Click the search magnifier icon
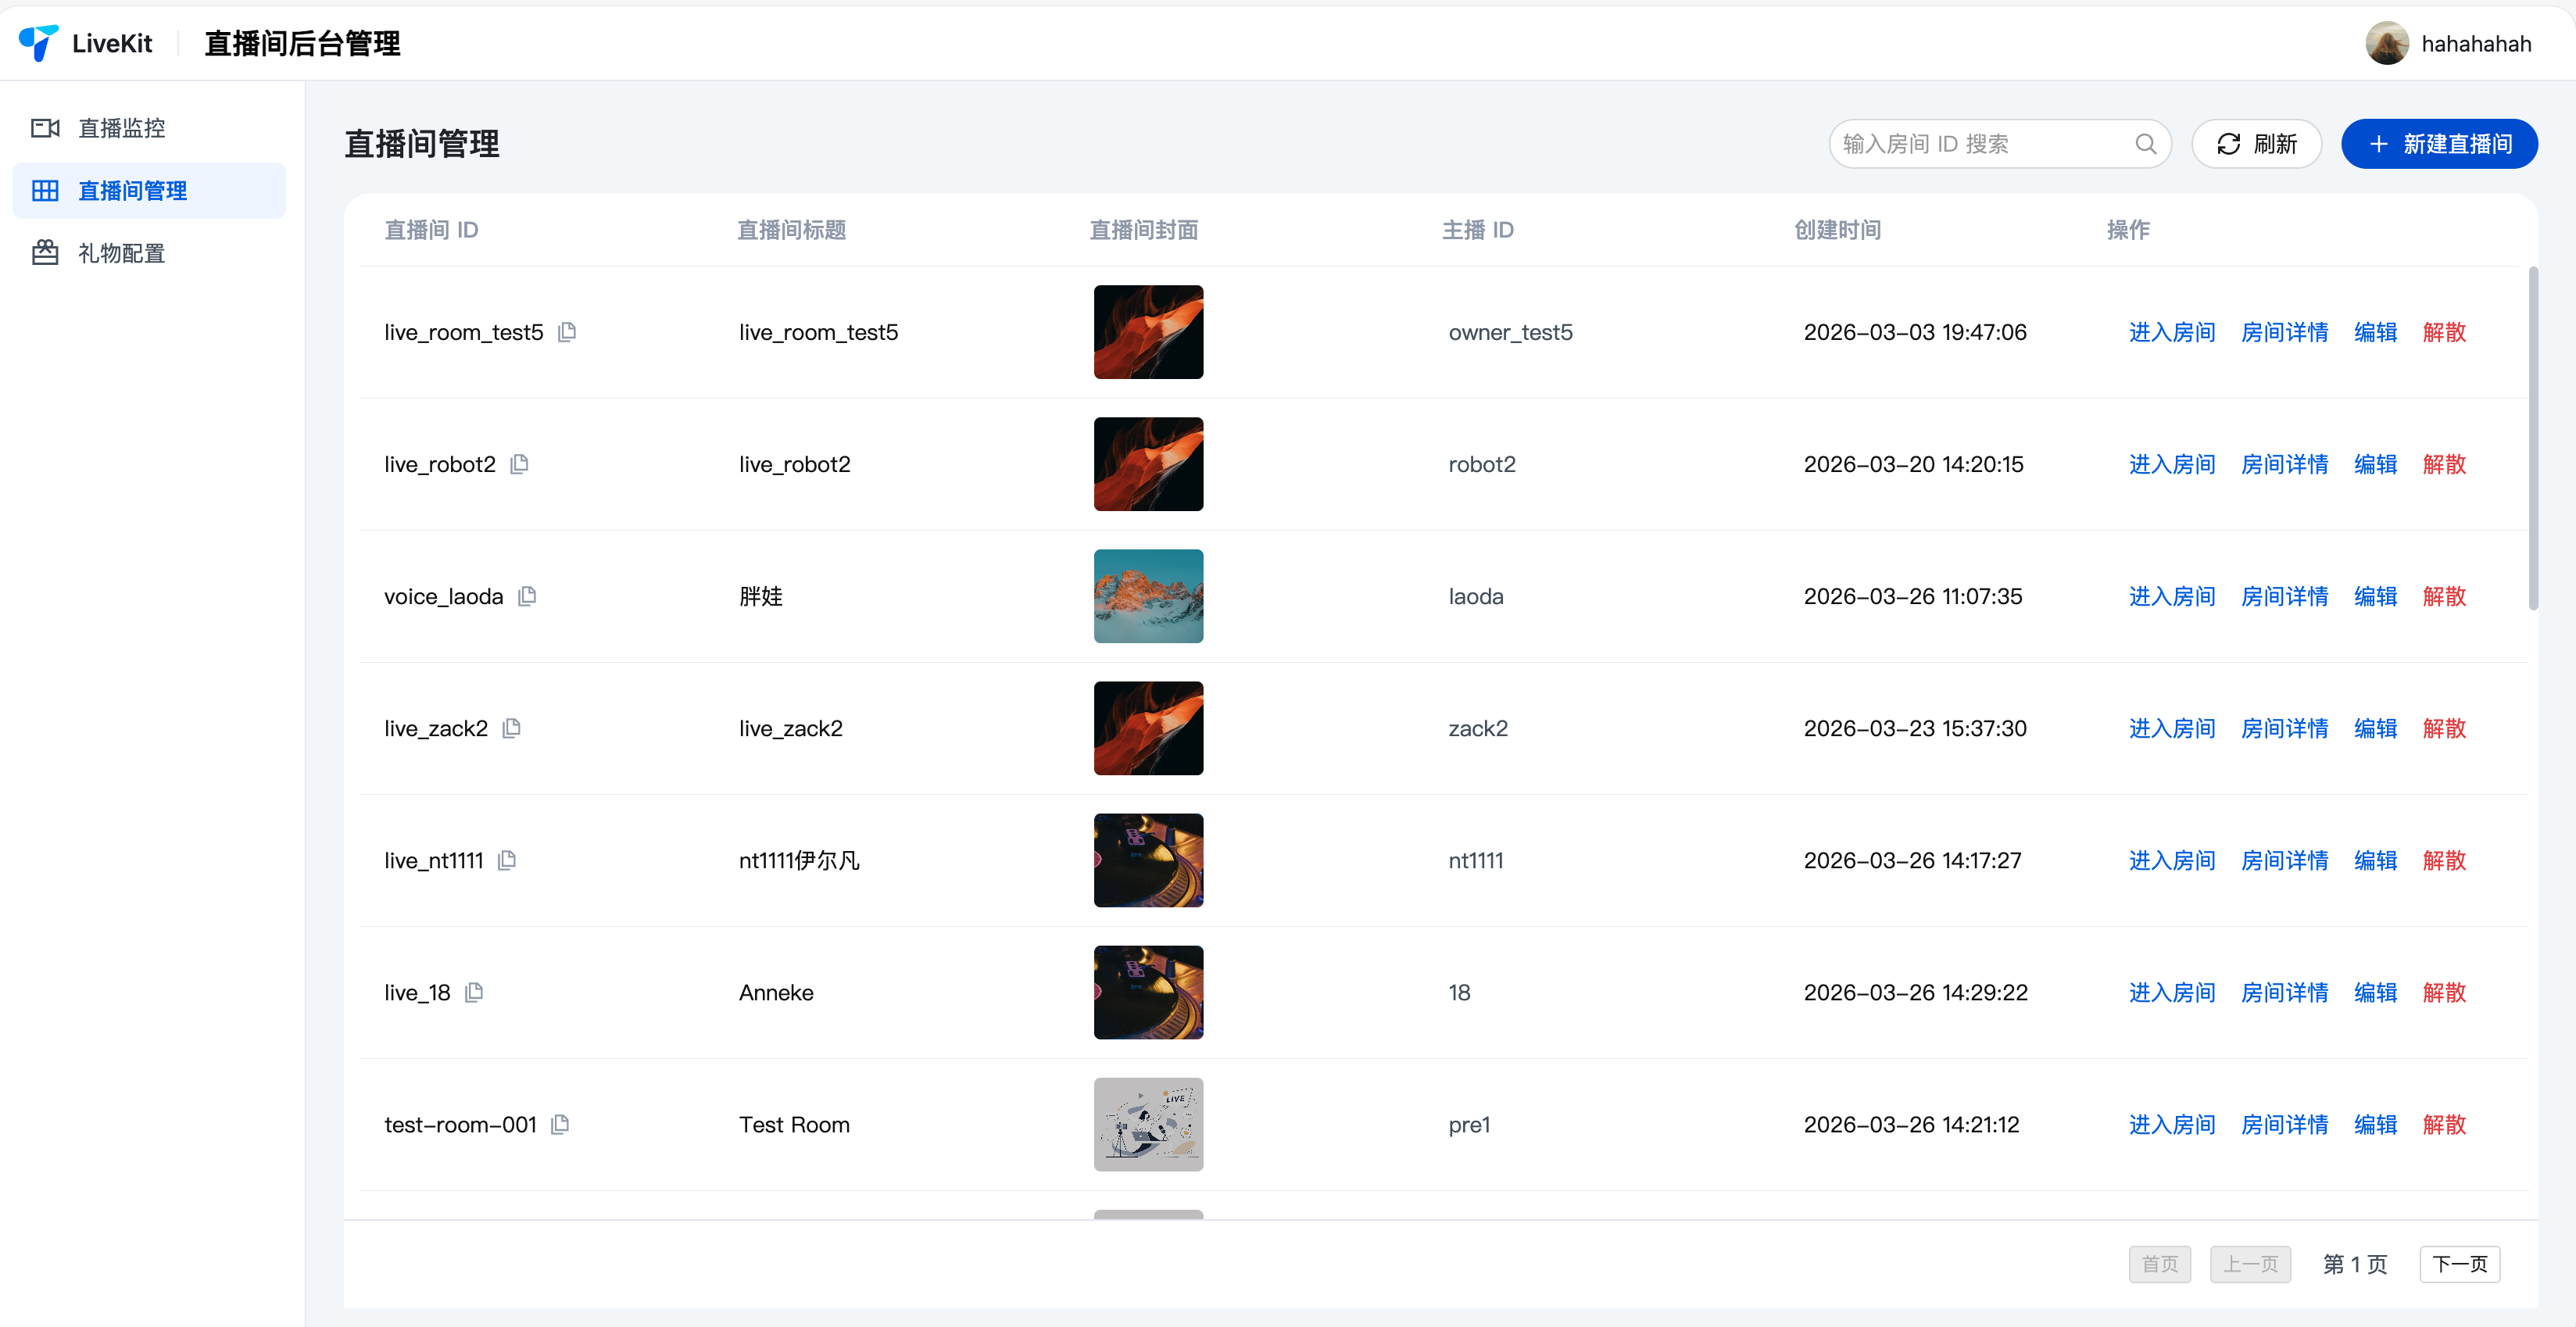The width and height of the screenshot is (2576, 1327). (x=2145, y=143)
